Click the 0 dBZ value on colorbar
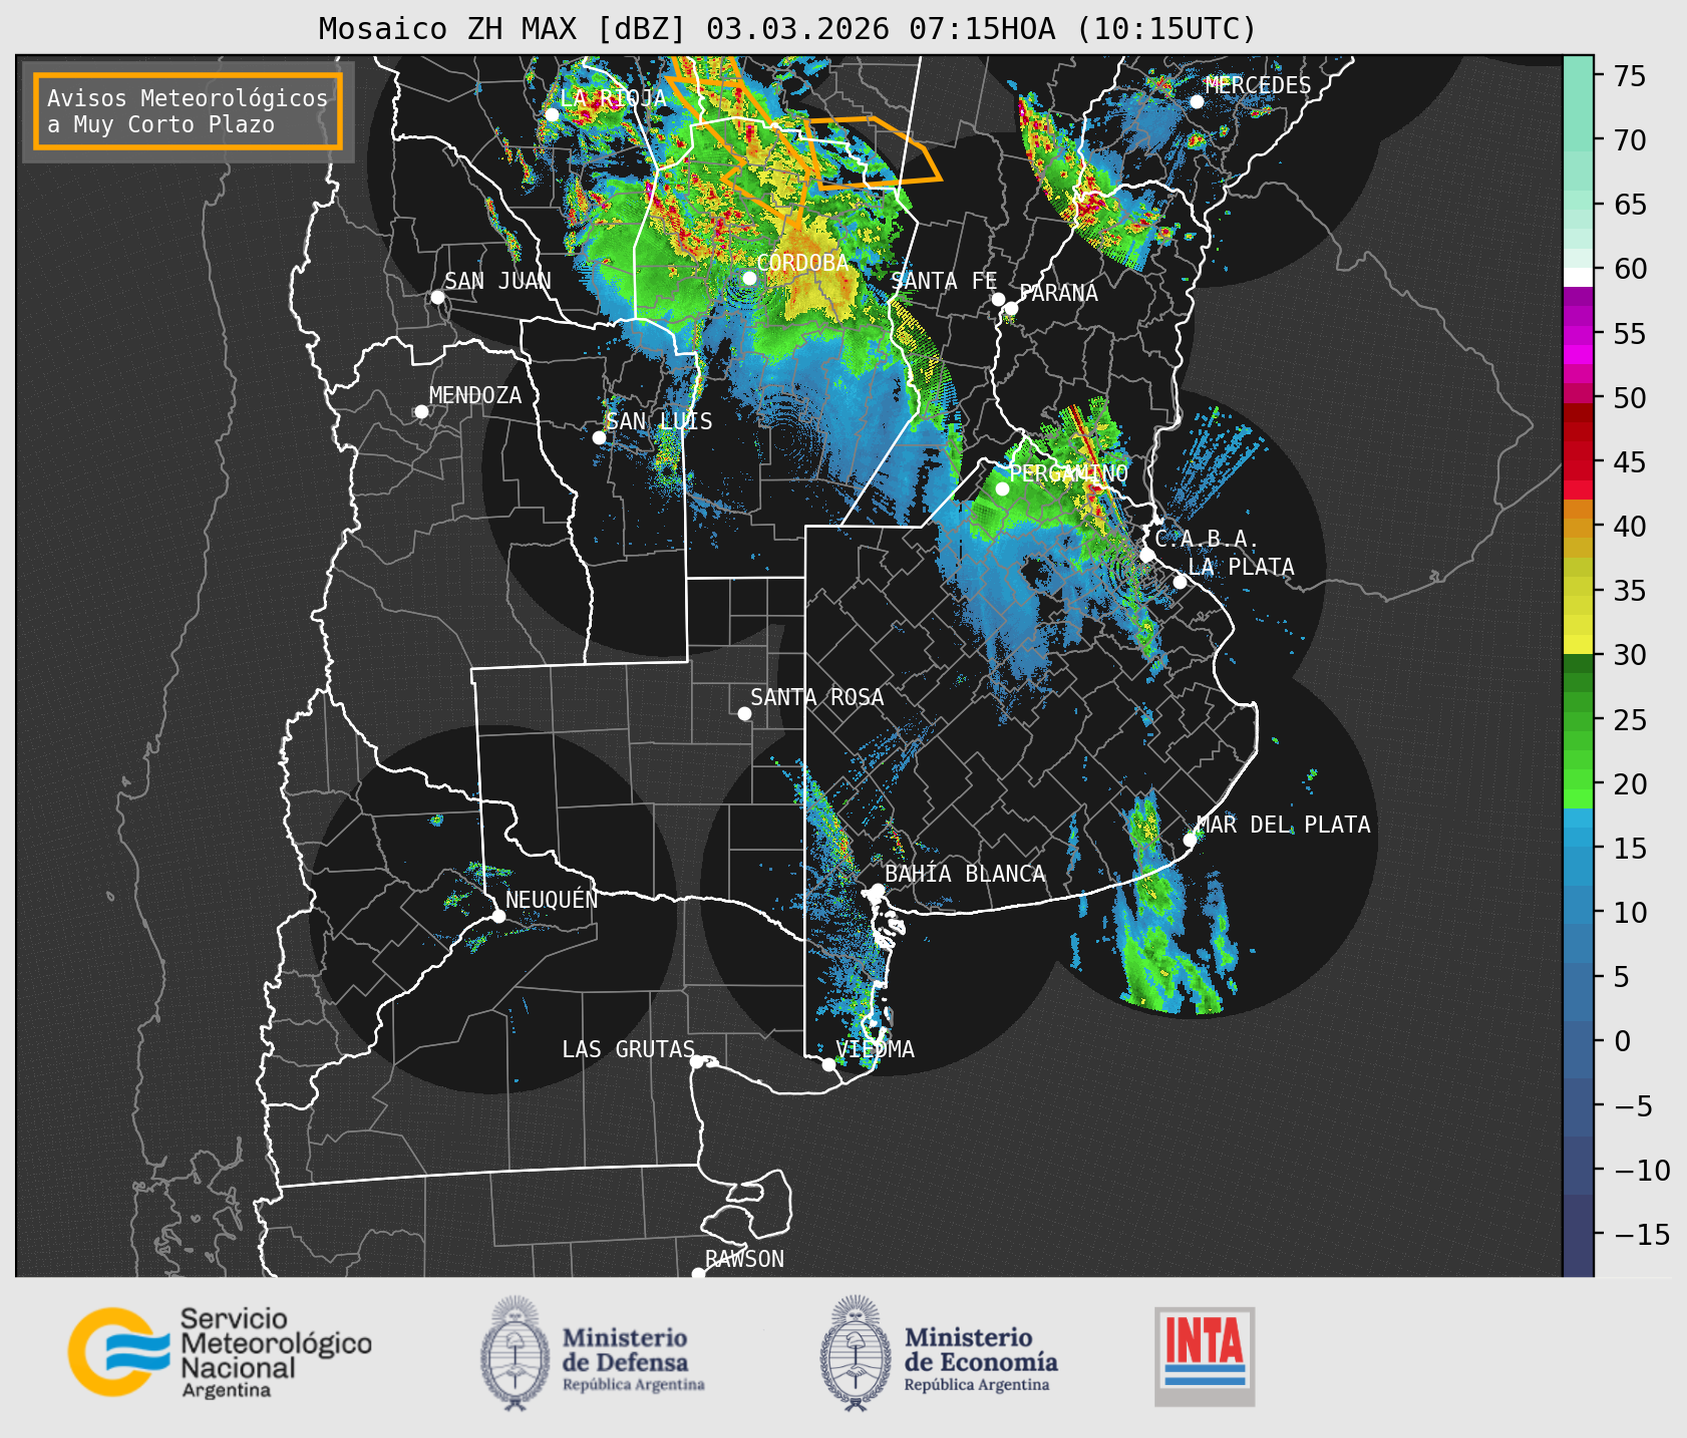The height and width of the screenshot is (1438, 1687). point(1622,1041)
